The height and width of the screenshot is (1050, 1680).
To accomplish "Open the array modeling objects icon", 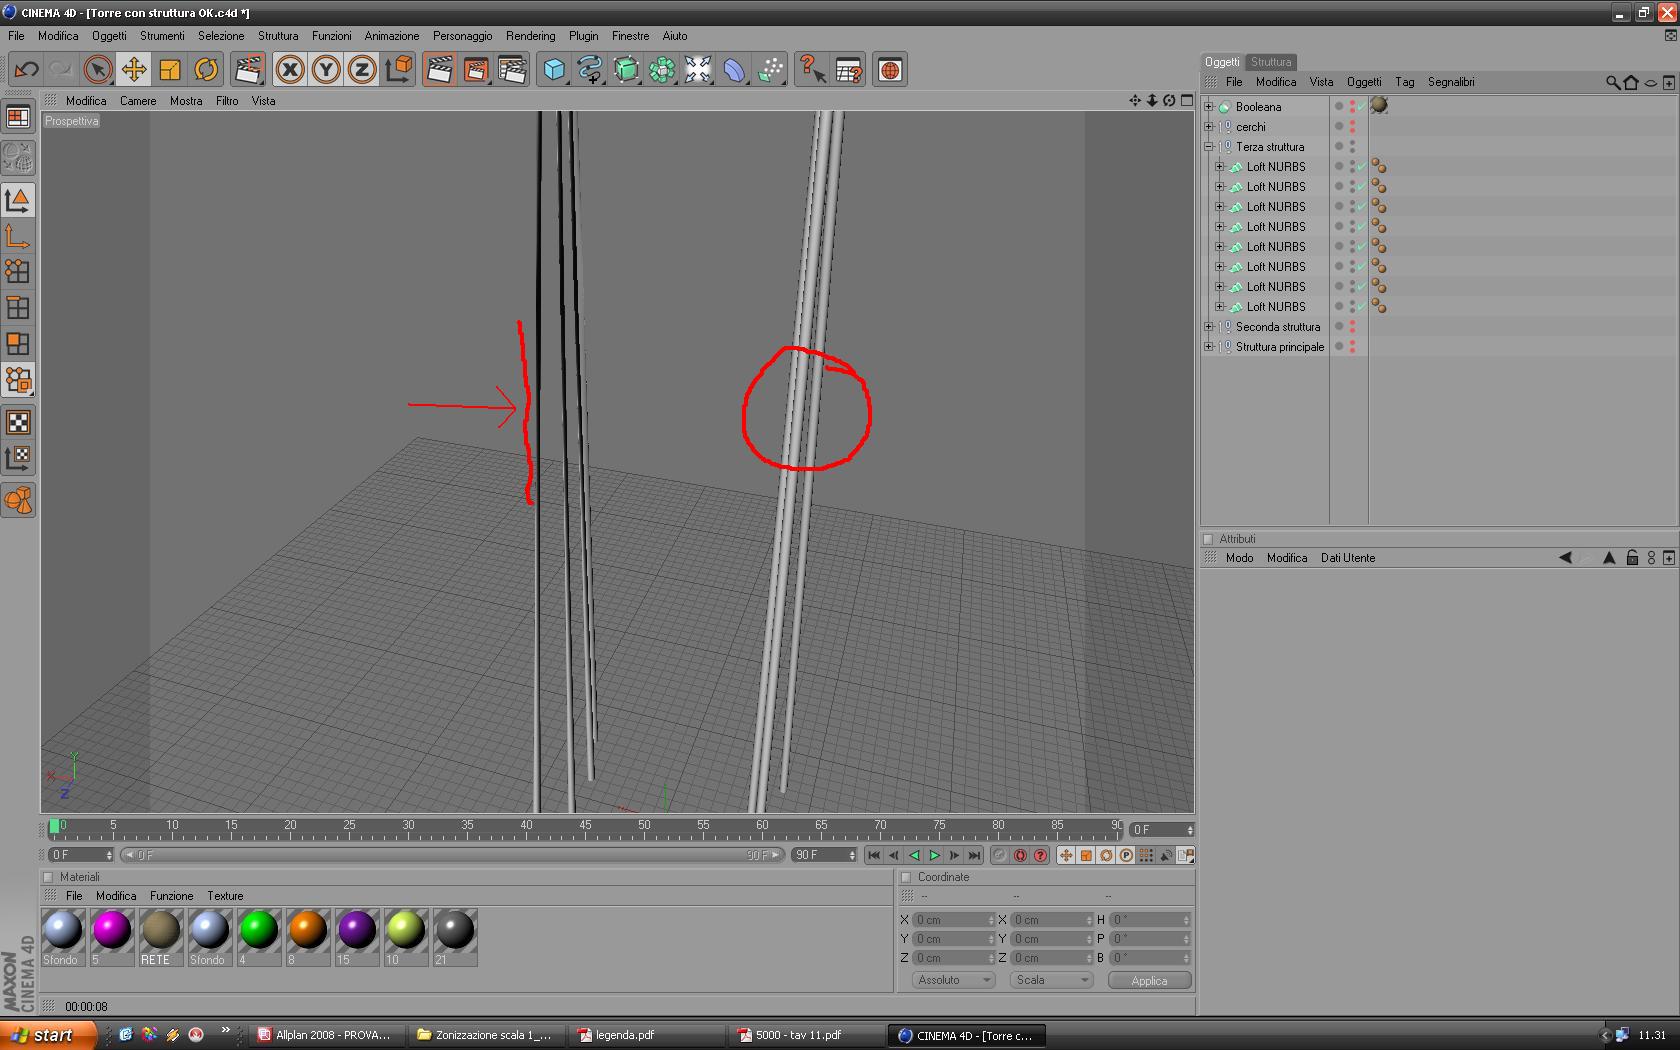I will 662,69.
